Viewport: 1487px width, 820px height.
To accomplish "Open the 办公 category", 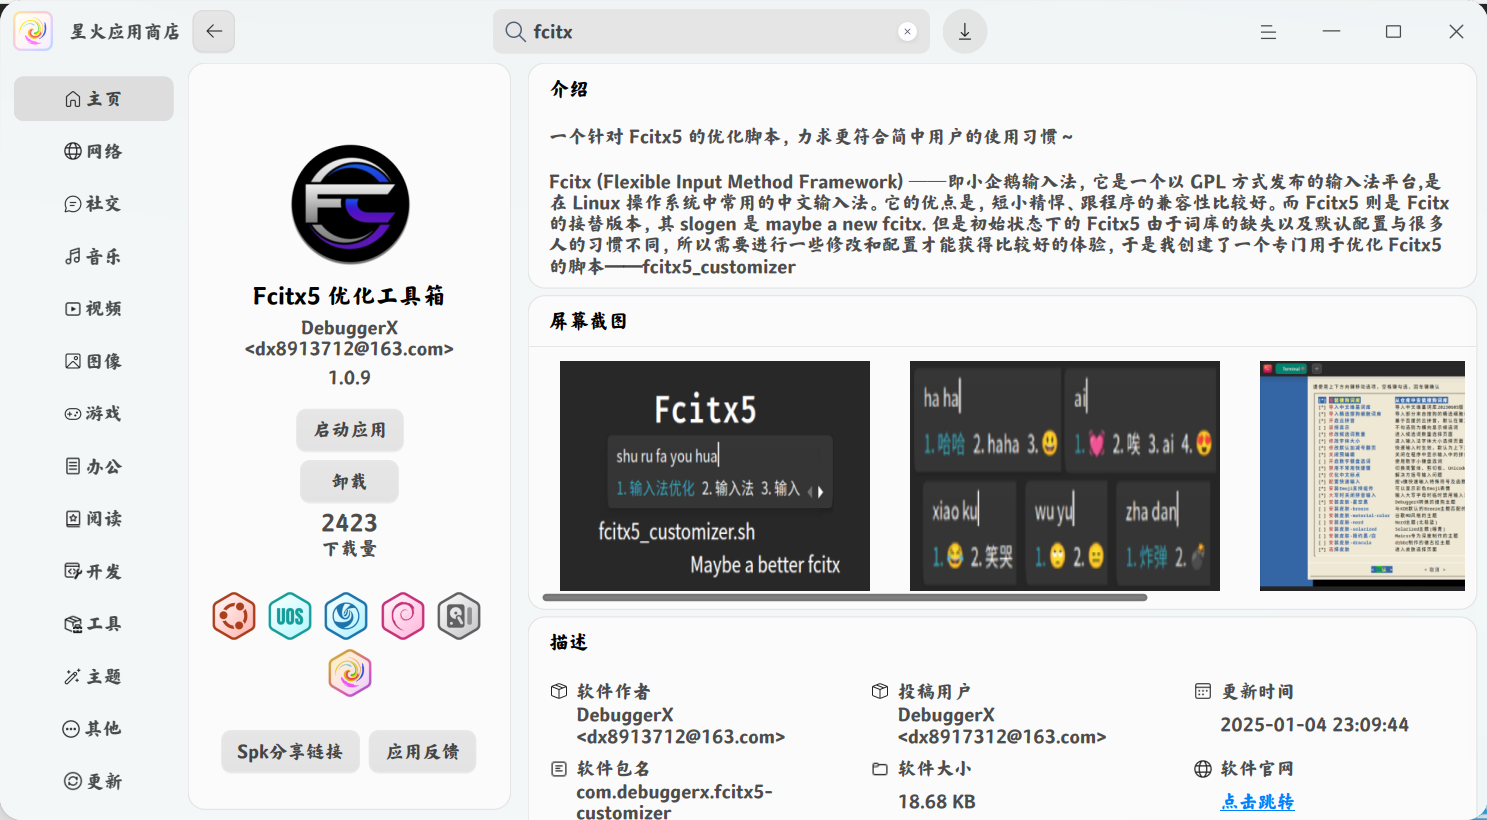I will [94, 466].
